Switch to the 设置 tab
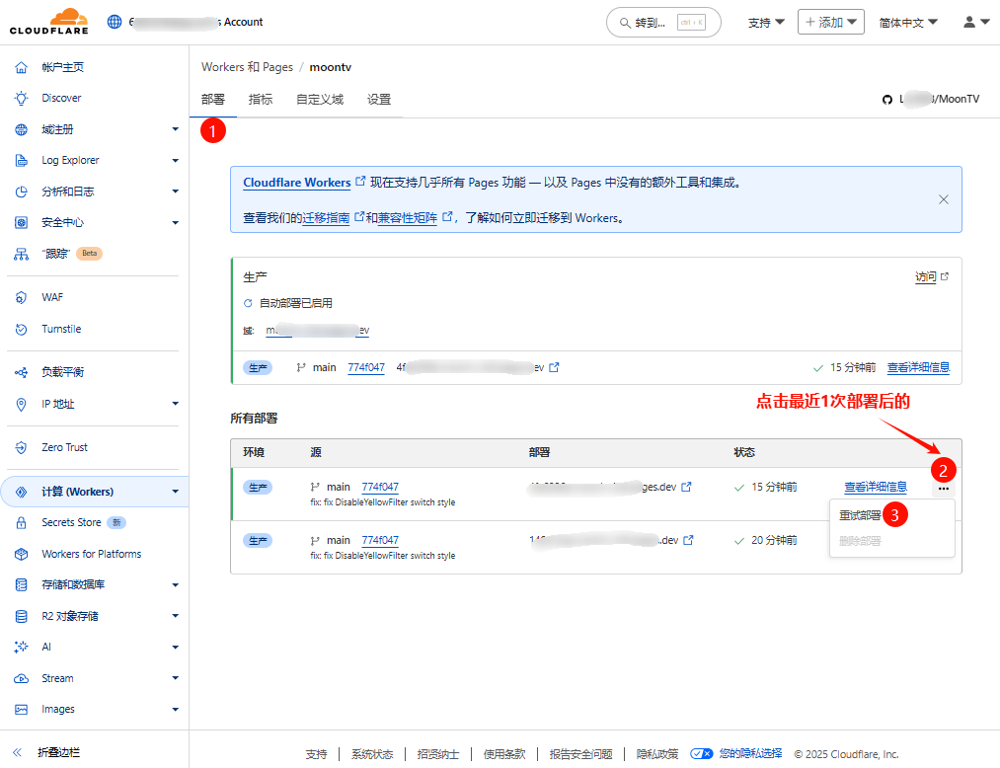This screenshot has height=768, width=1000. tap(379, 100)
